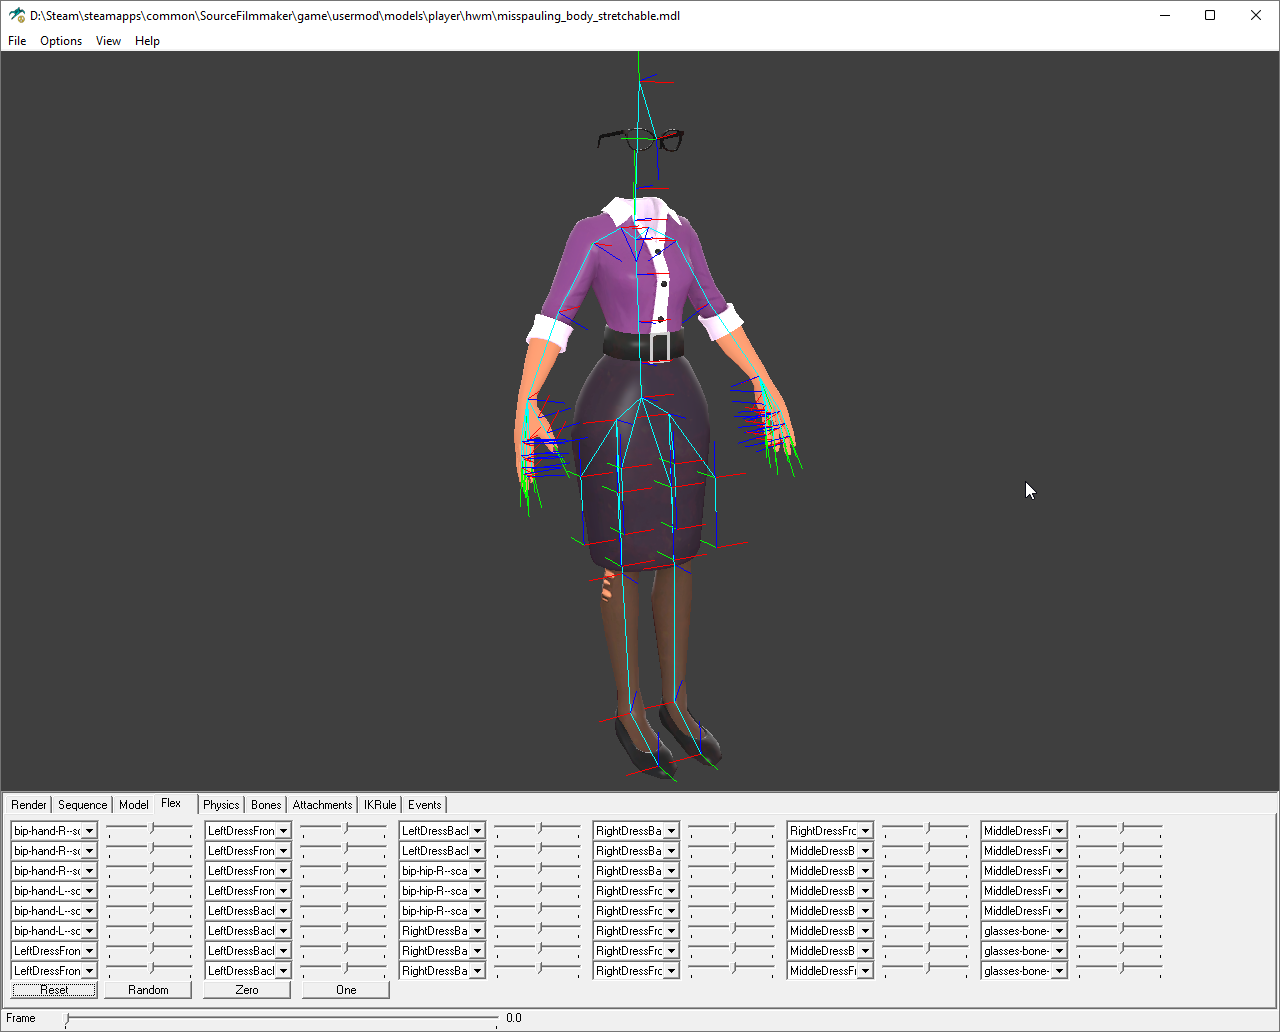This screenshot has width=1280, height=1032.
Task: Click the Frame slider at the bottom
Action: [x=281, y=1019]
